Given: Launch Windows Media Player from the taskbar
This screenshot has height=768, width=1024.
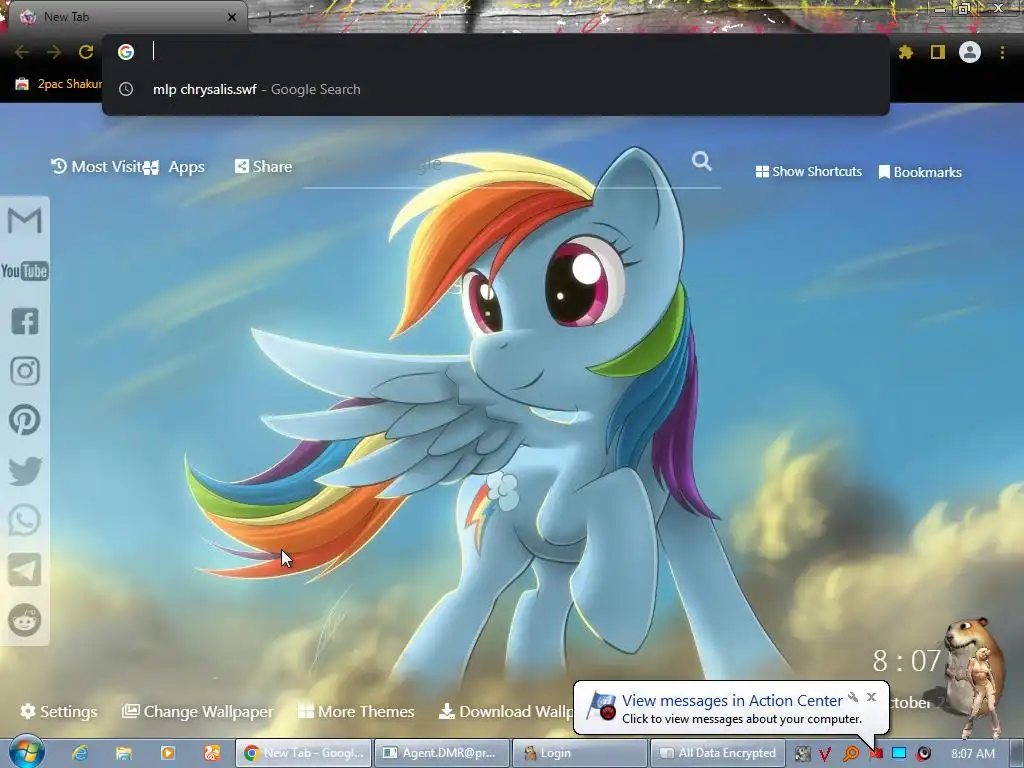Looking at the screenshot, I should click(x=168, y=753).
